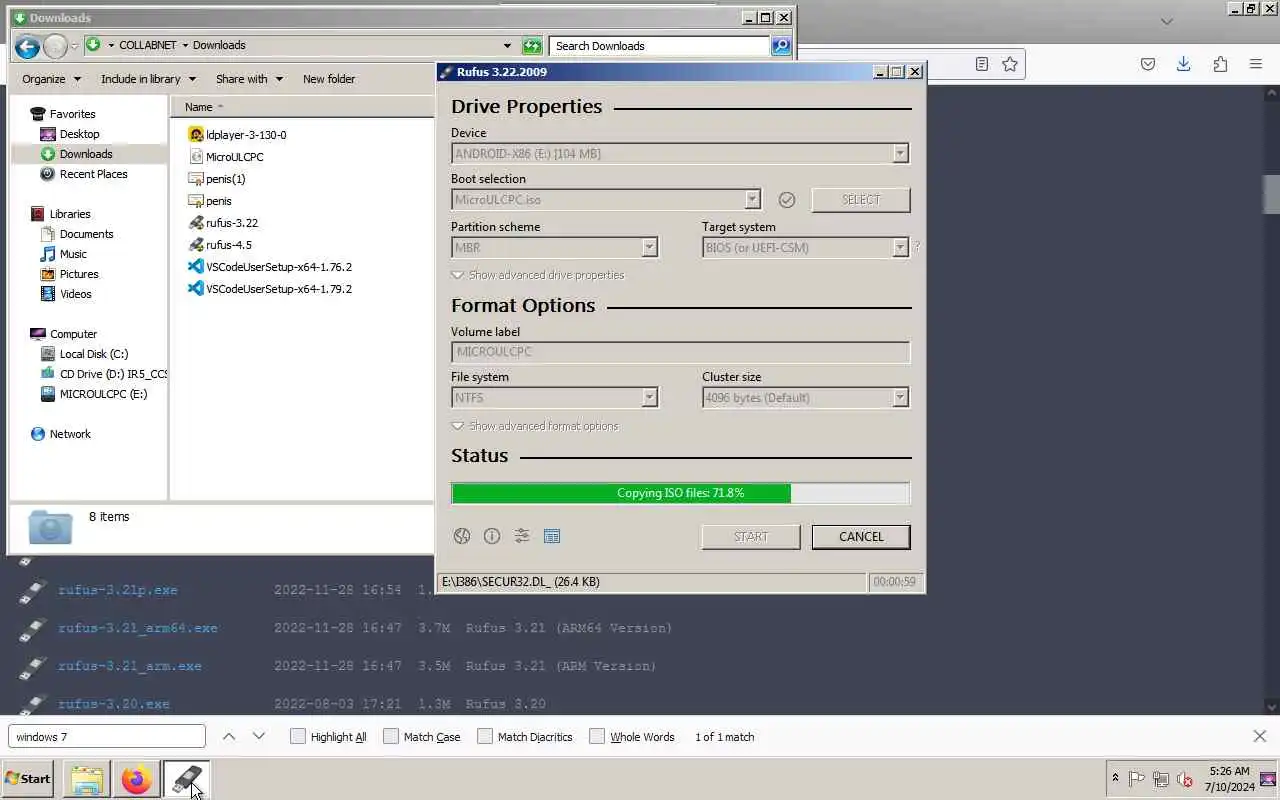The image size is (1280, 800).
Task: Open the Start menu
Action: pos(28,779)
